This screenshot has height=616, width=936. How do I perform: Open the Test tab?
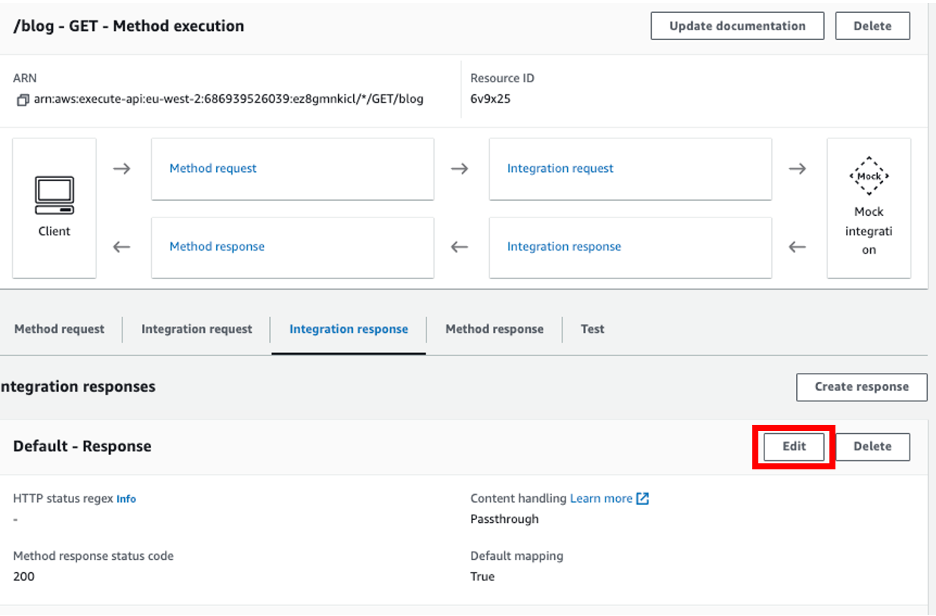coord(591,329)
